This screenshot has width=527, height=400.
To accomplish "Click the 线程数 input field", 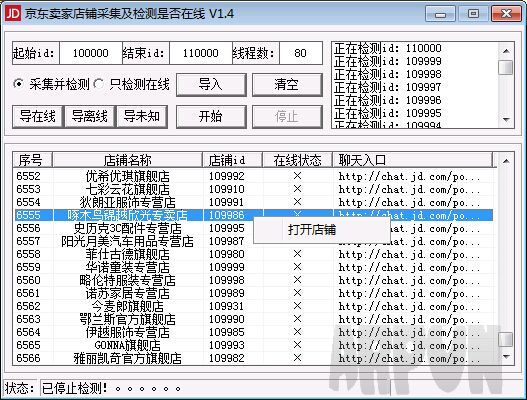I will pos(300,53).
